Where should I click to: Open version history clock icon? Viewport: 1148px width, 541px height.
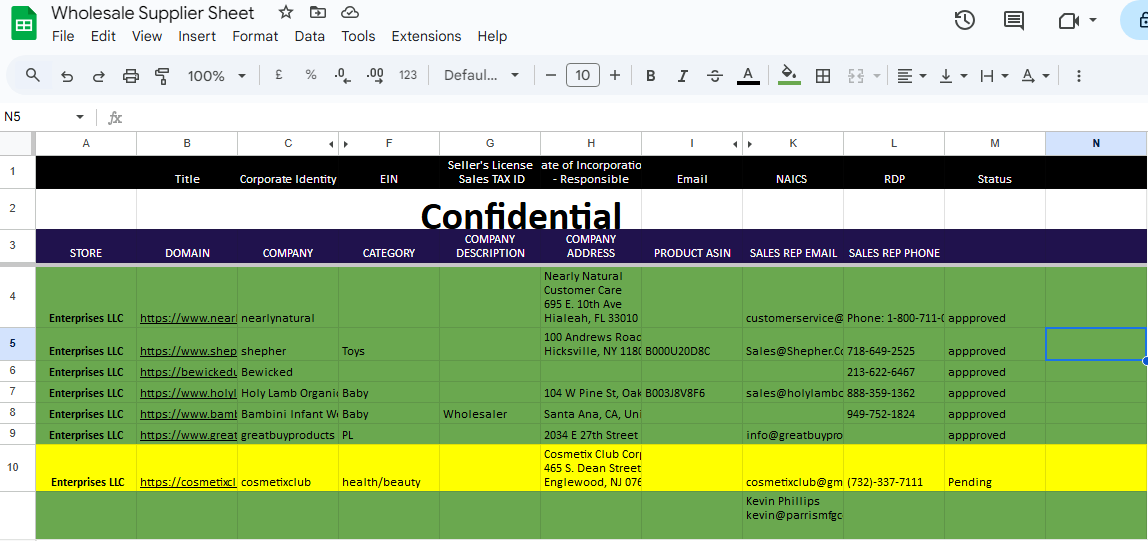coord(965,20)
